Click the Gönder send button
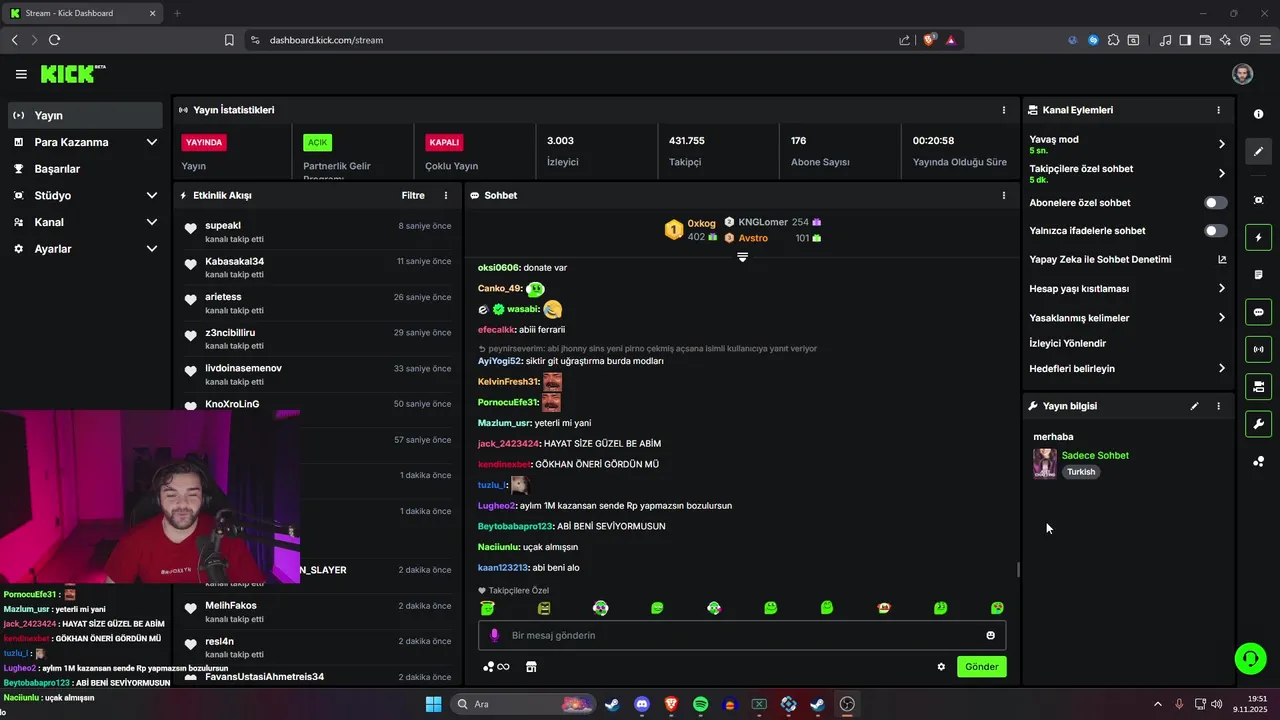Image resolution: width=1280 pixels, height=720 pixels. 981,667
